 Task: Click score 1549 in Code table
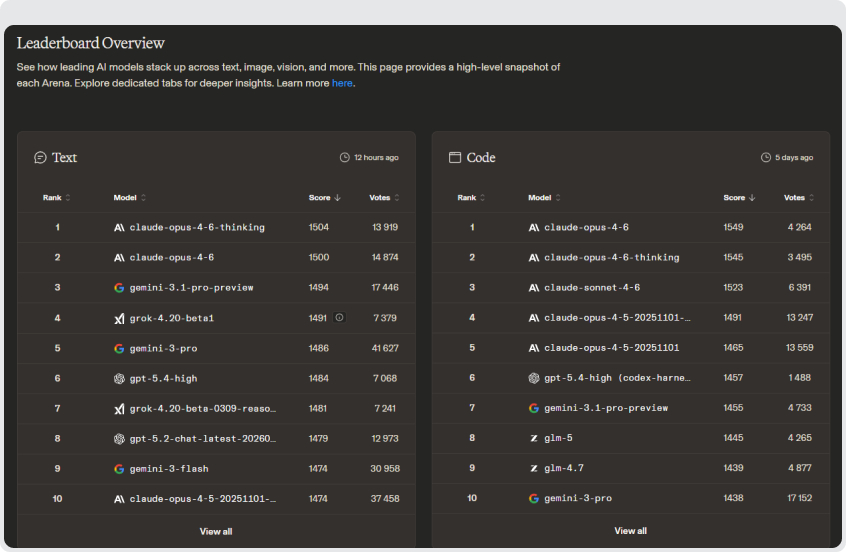733,228
